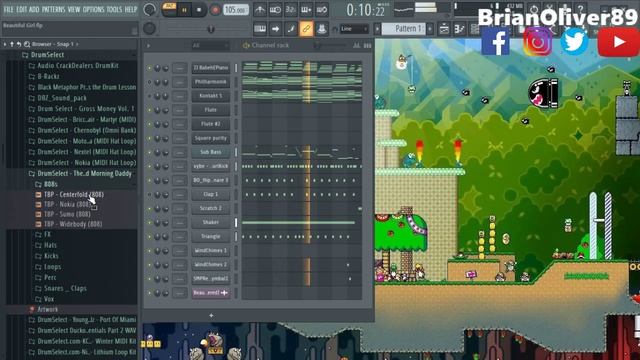
Task: Open the FILE menu
Action: point(8,9)
